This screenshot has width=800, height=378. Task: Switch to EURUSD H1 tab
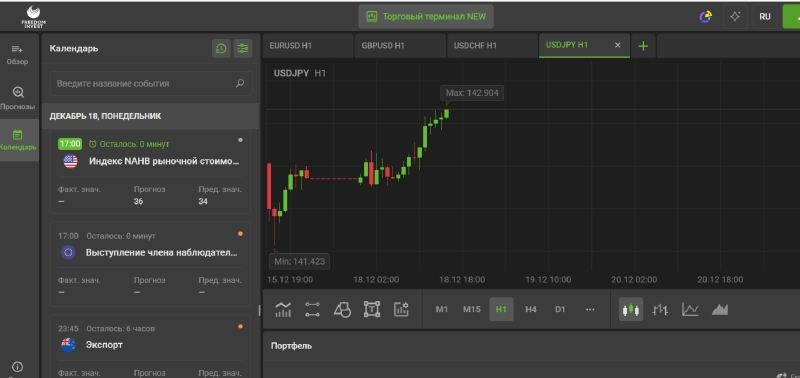[x=308, y=45]
